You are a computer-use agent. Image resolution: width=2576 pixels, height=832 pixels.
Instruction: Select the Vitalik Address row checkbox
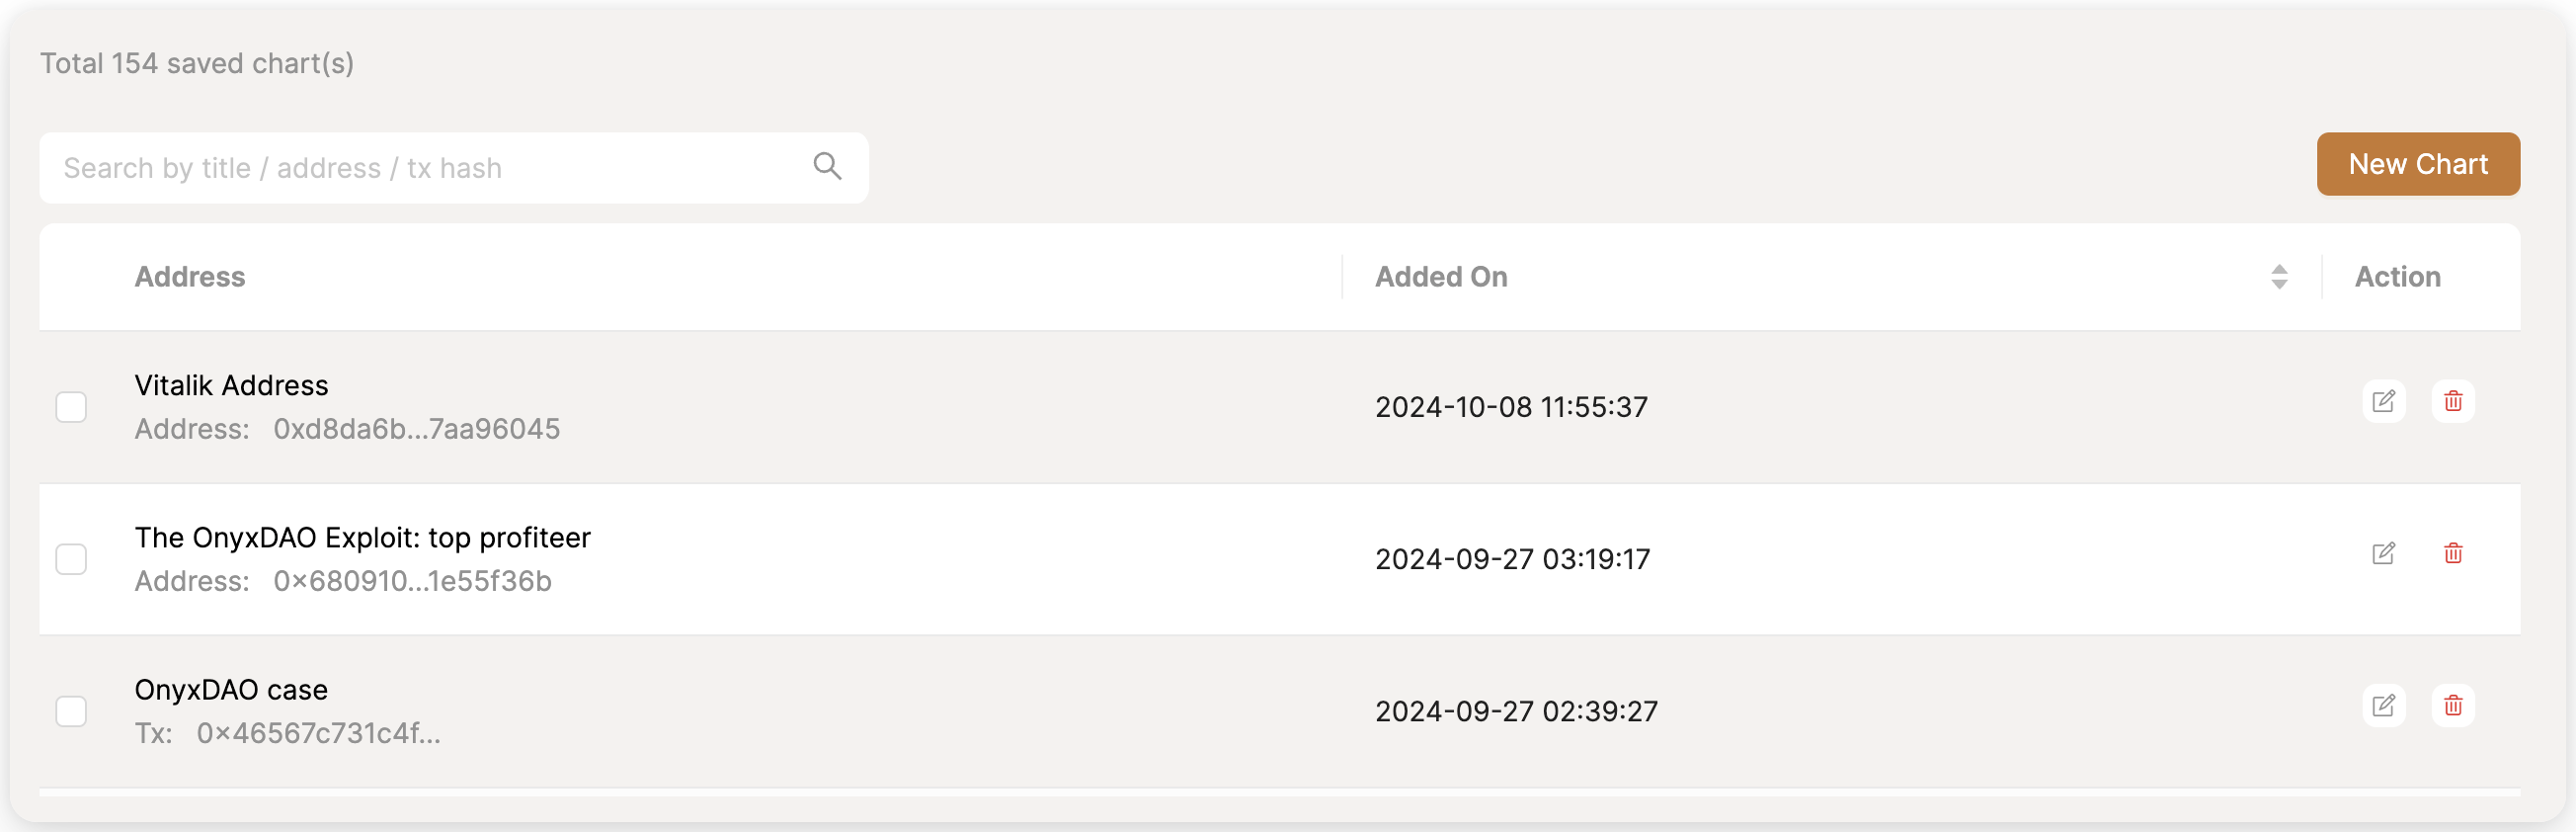tap(71, 407)
